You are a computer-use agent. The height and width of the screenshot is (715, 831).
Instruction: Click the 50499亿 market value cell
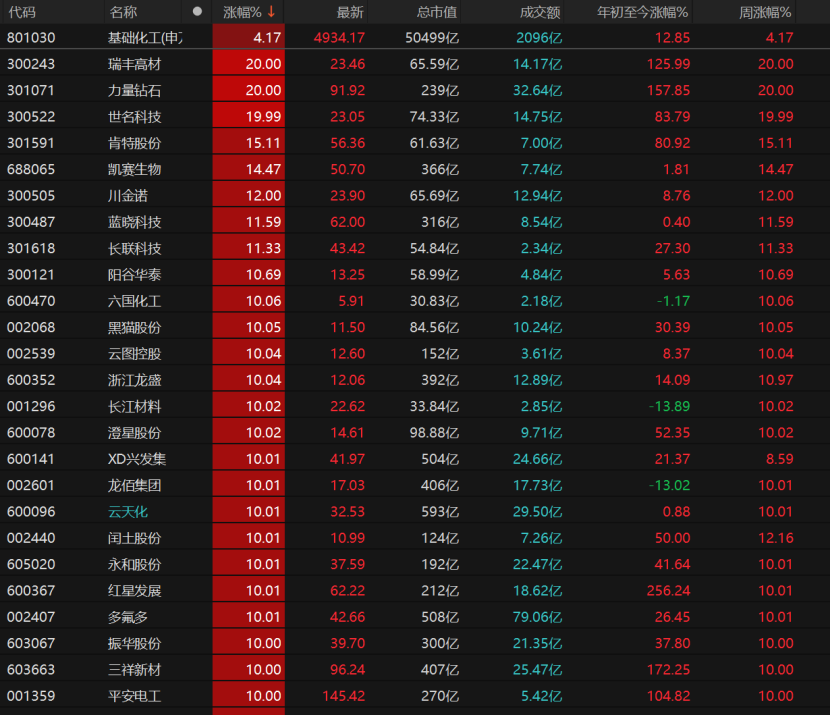(432, 38)
